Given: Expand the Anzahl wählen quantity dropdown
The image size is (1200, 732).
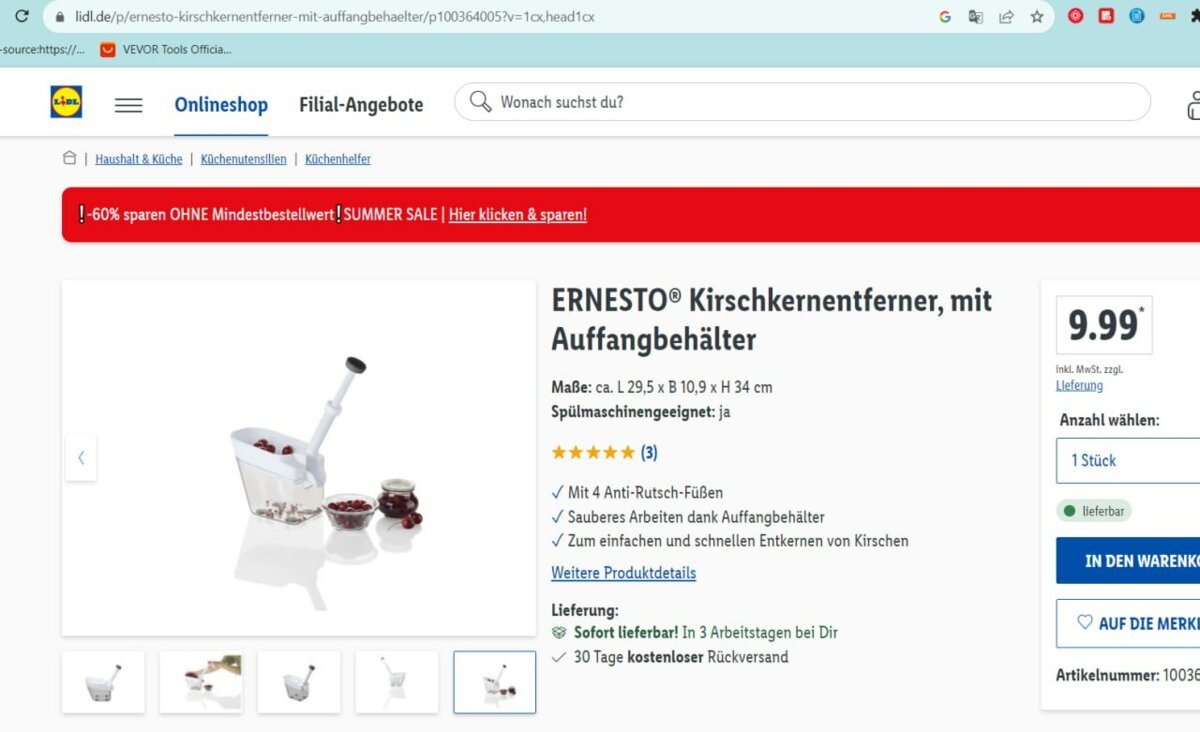Looking at the screenshot, I should (x=1129, y=460).
